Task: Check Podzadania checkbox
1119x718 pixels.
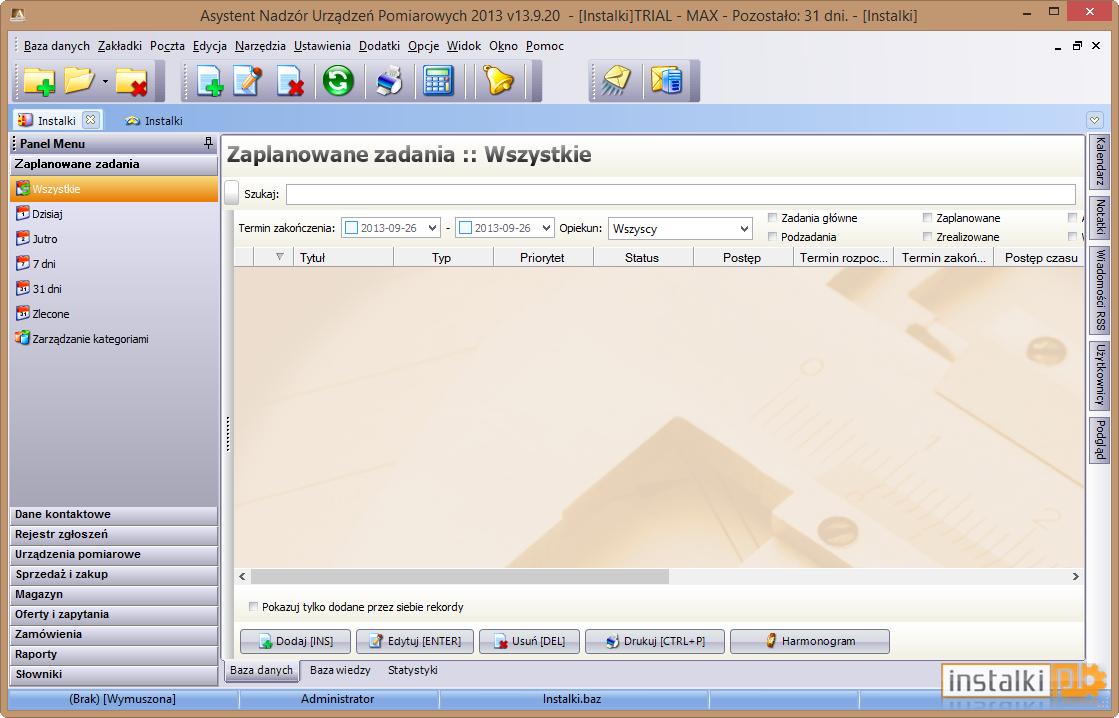Action: [772, 236]
